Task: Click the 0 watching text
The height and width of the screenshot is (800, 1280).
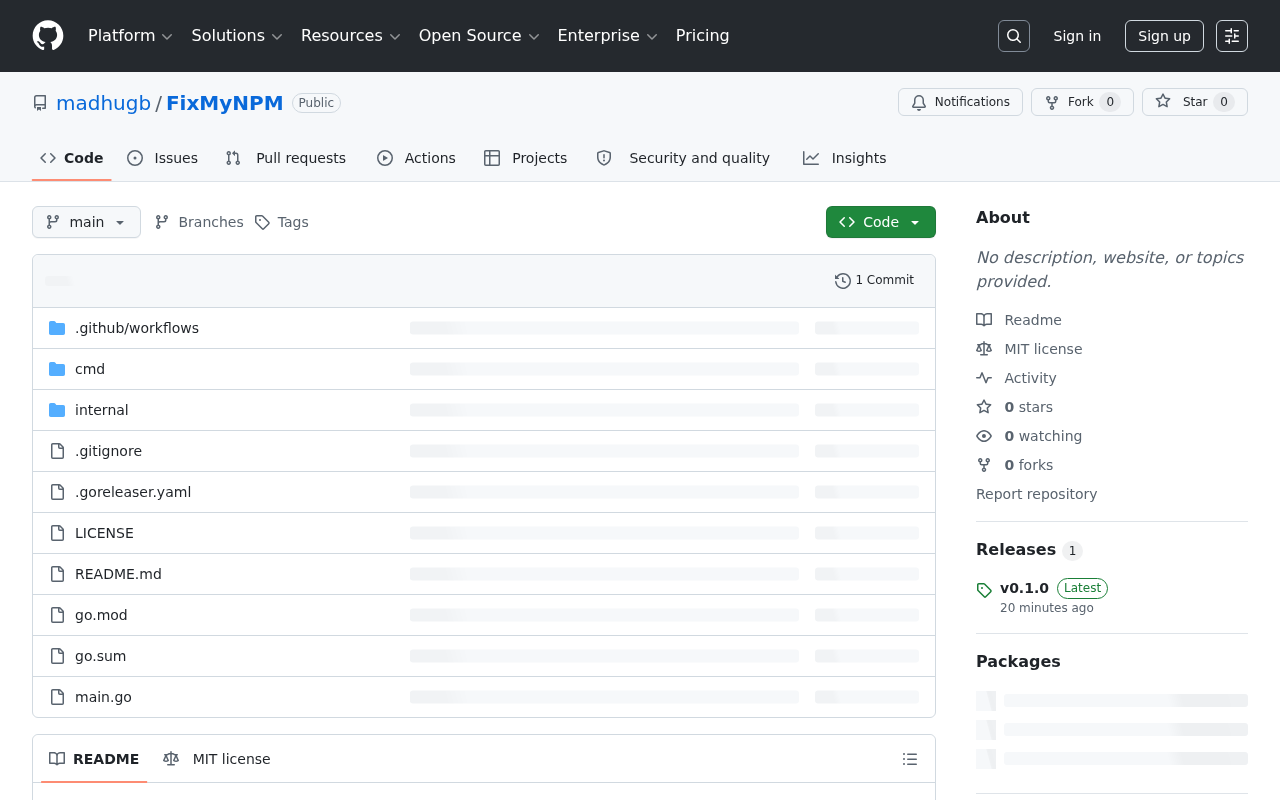Action: click(1043, 436)
